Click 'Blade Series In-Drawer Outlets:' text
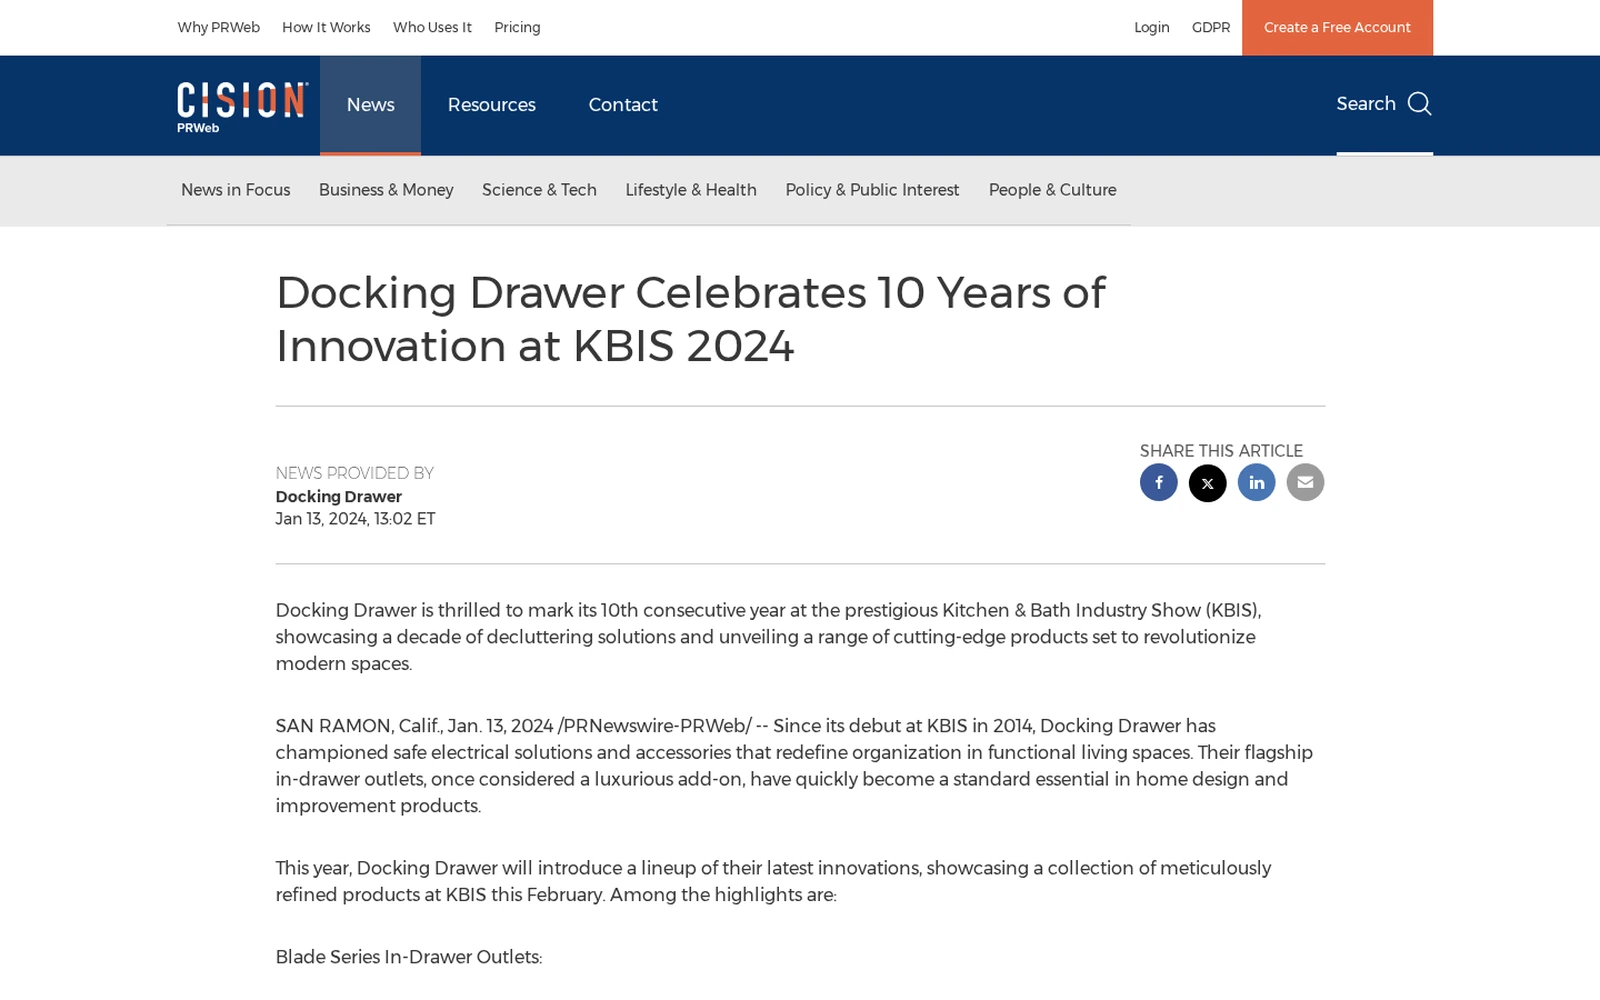 [409, 957]
